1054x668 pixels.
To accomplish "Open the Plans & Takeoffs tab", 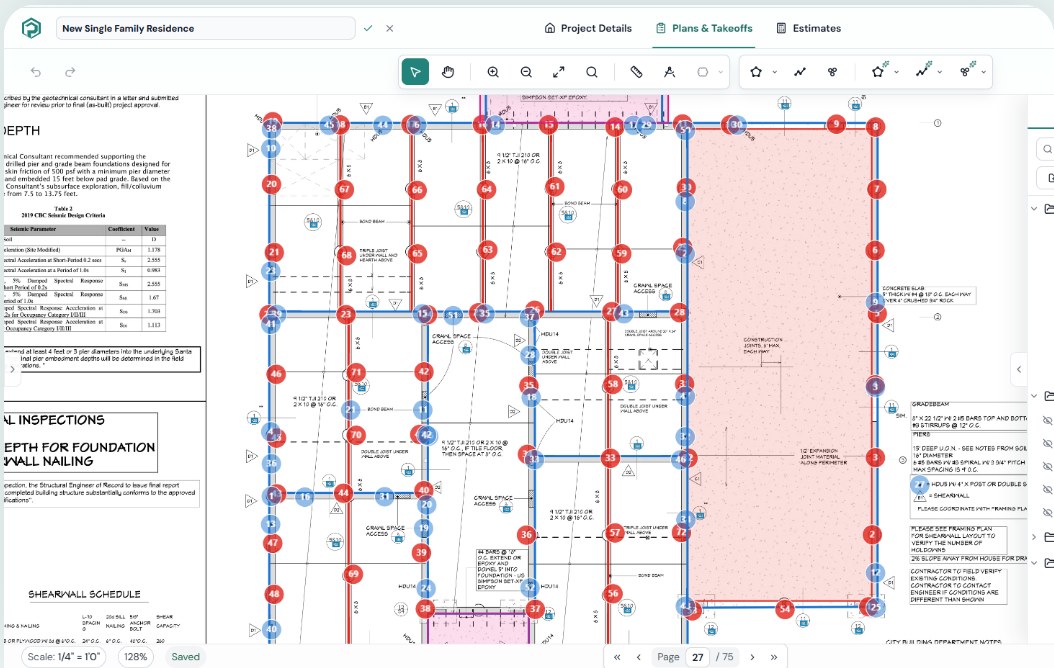I will [x=704, y=28].
